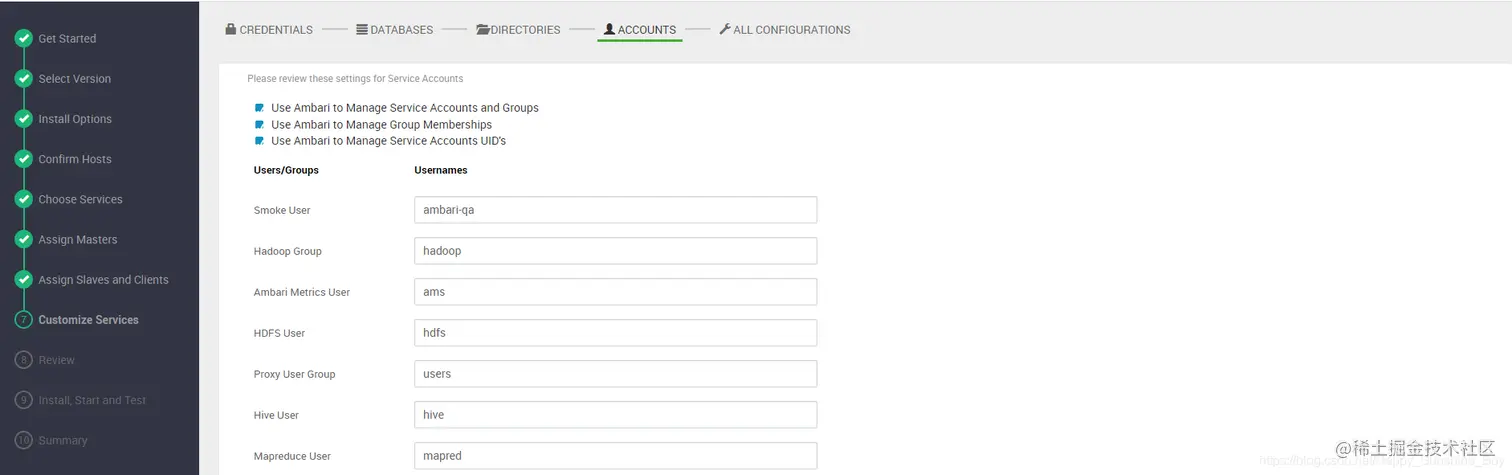This screenshot has width=1512, height=475.
Task: Click the step 7 circle icon
Action: click(23, 320)
